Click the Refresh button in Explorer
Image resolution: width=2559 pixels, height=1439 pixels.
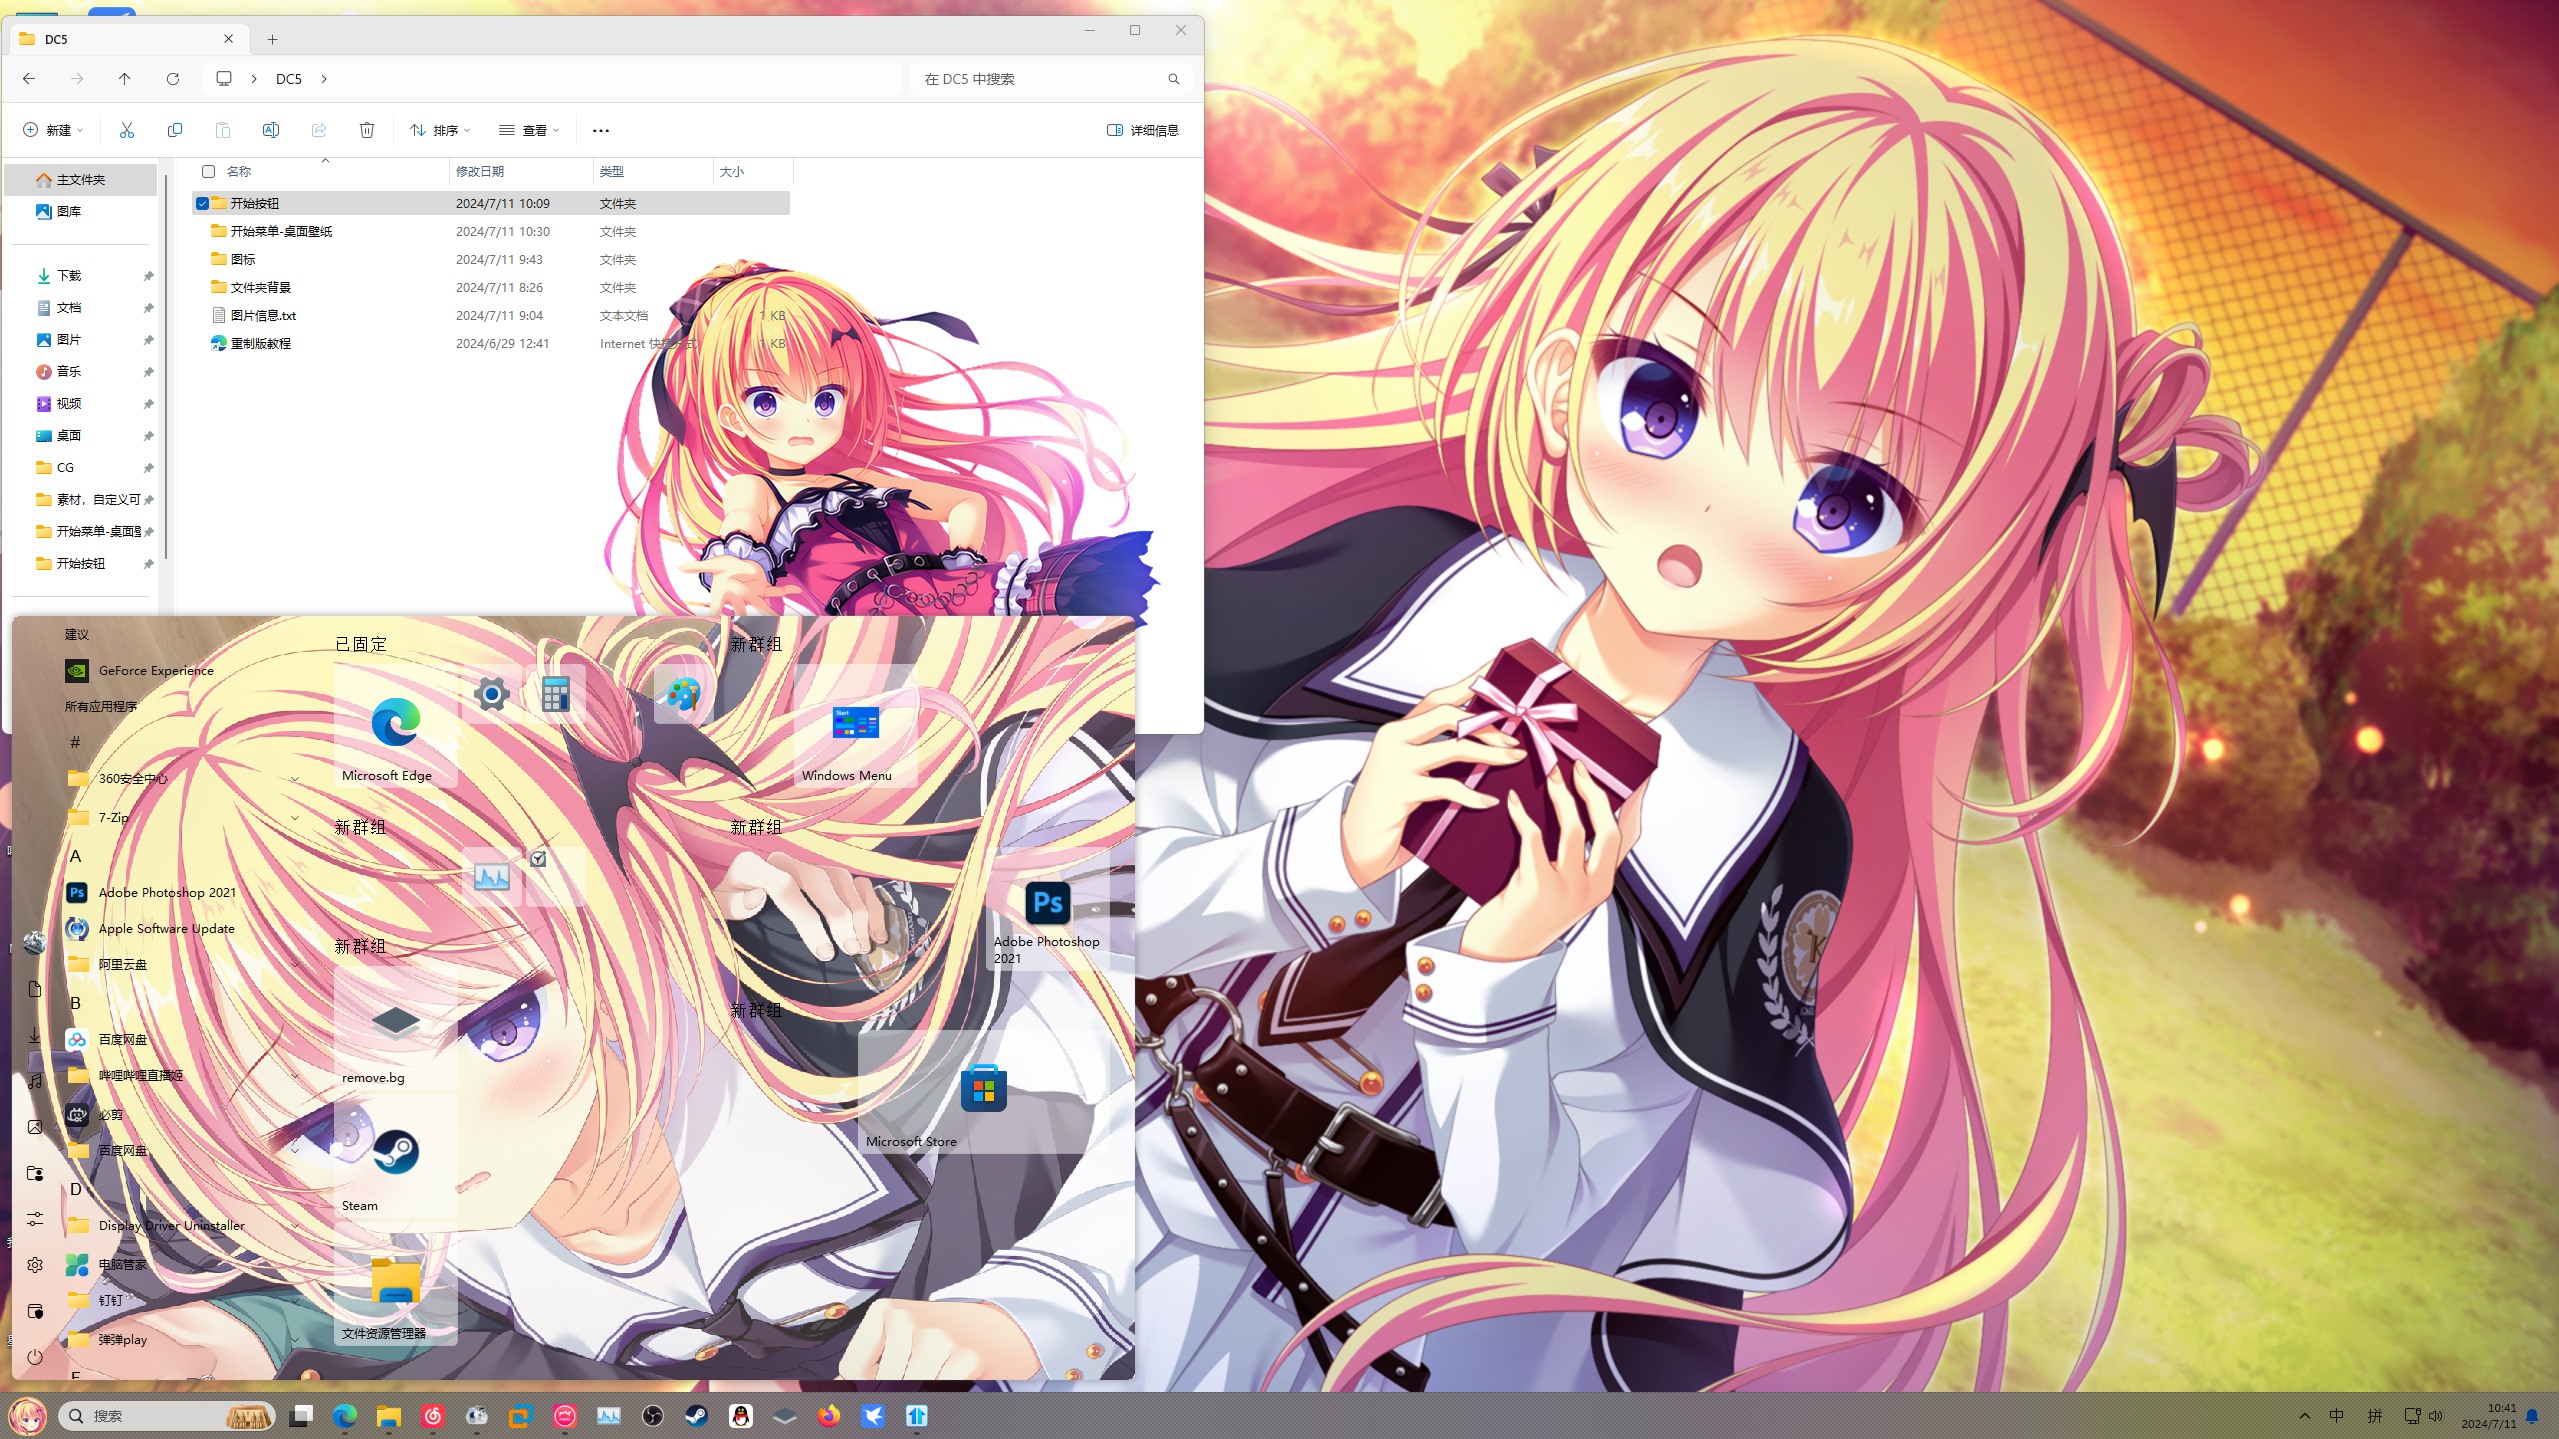173,78
